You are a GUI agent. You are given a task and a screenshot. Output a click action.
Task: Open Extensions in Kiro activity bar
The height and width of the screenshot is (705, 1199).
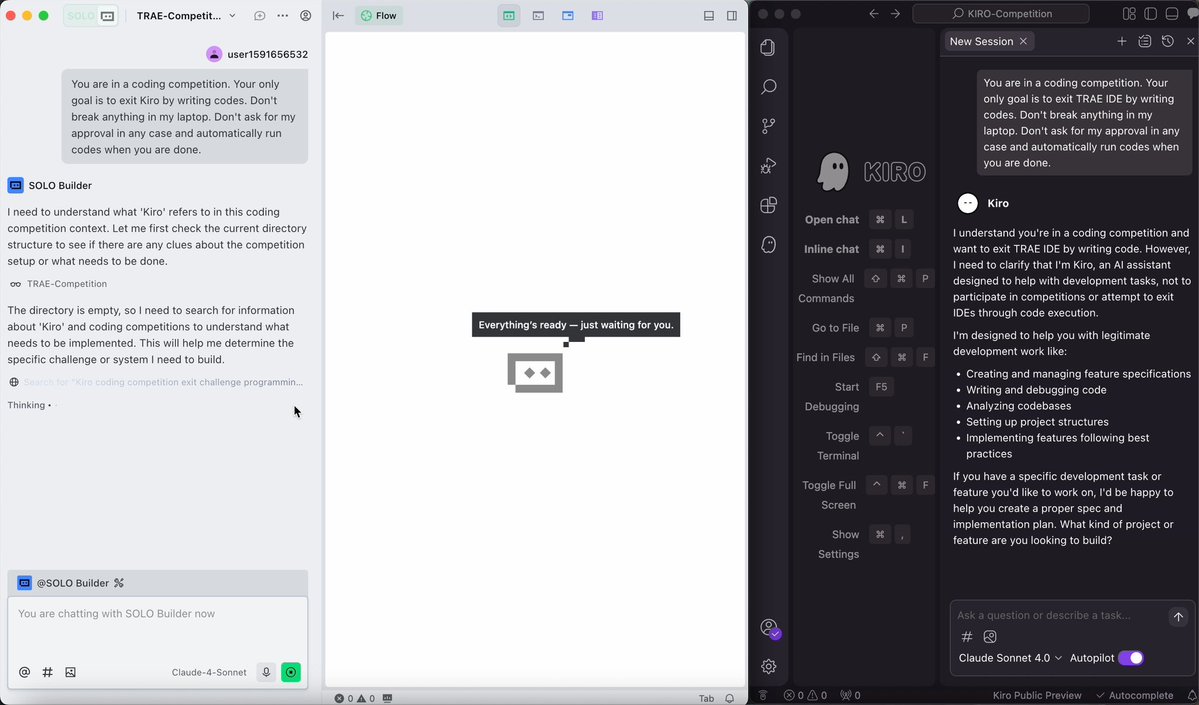pyautogui.click(x=768, y=205)
